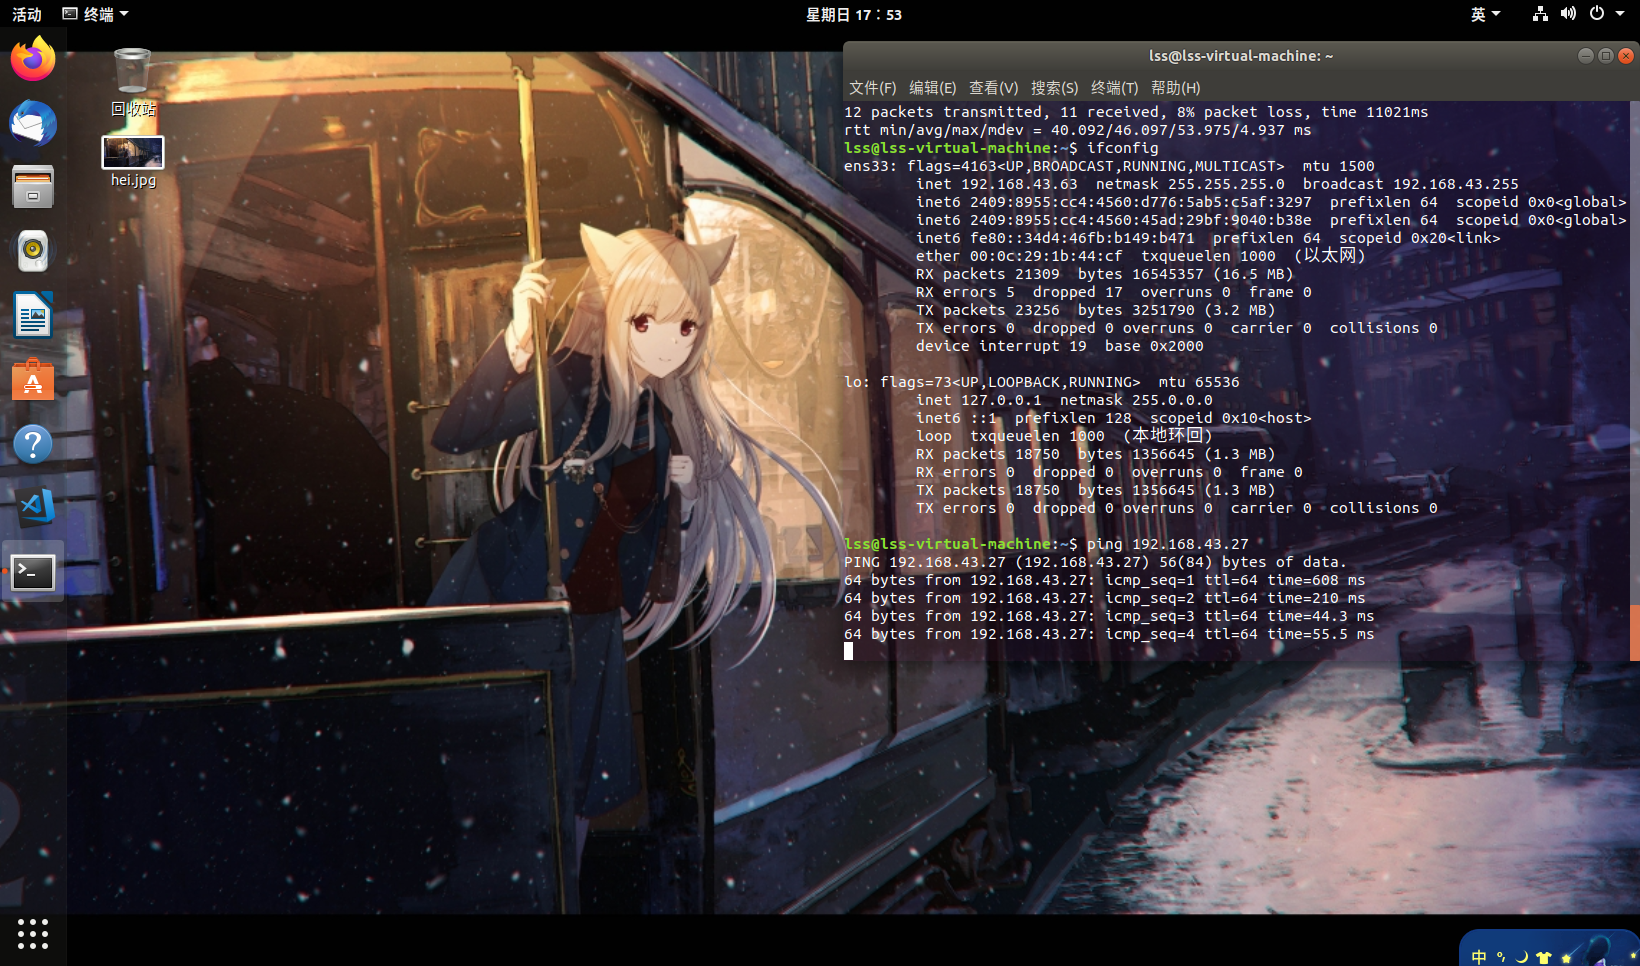This screenshot has width=1640, height=966.
Task: Click 'ether 00:0c:29:1b:44:cf' text
Action: coord(1019,256)
